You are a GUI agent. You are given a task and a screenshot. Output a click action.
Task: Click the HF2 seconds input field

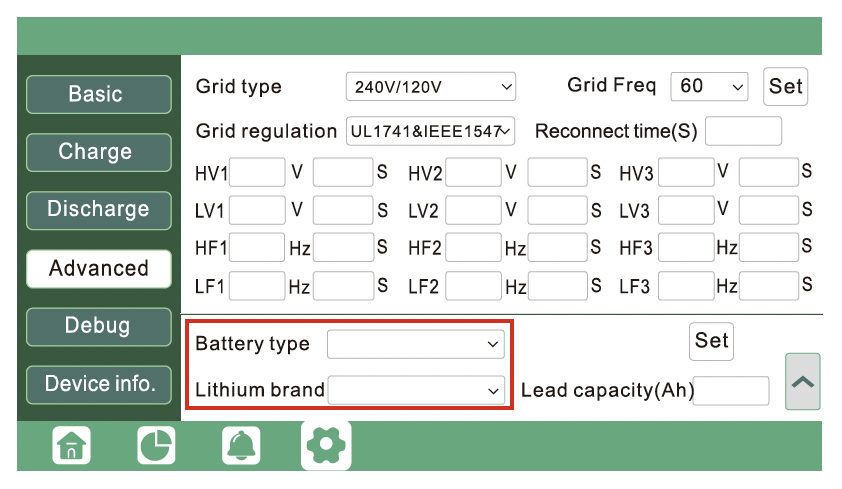(x=557, y=247)
